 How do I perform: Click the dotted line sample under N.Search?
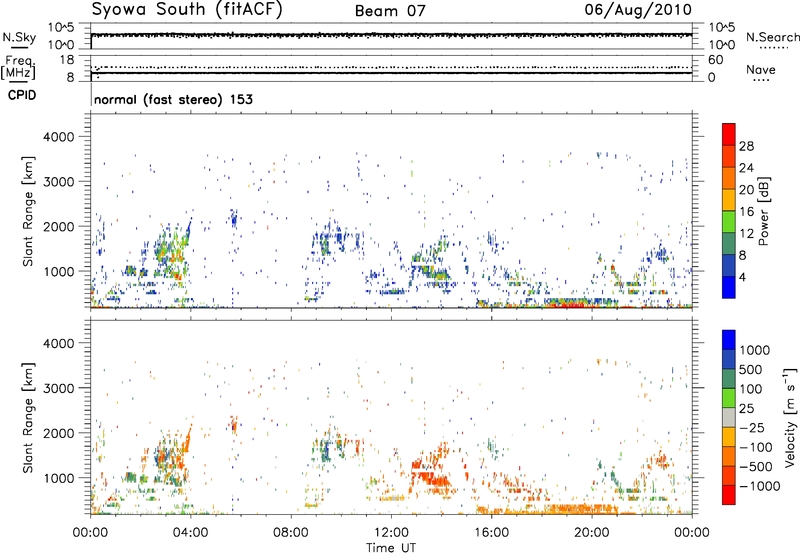coord(774,48)
